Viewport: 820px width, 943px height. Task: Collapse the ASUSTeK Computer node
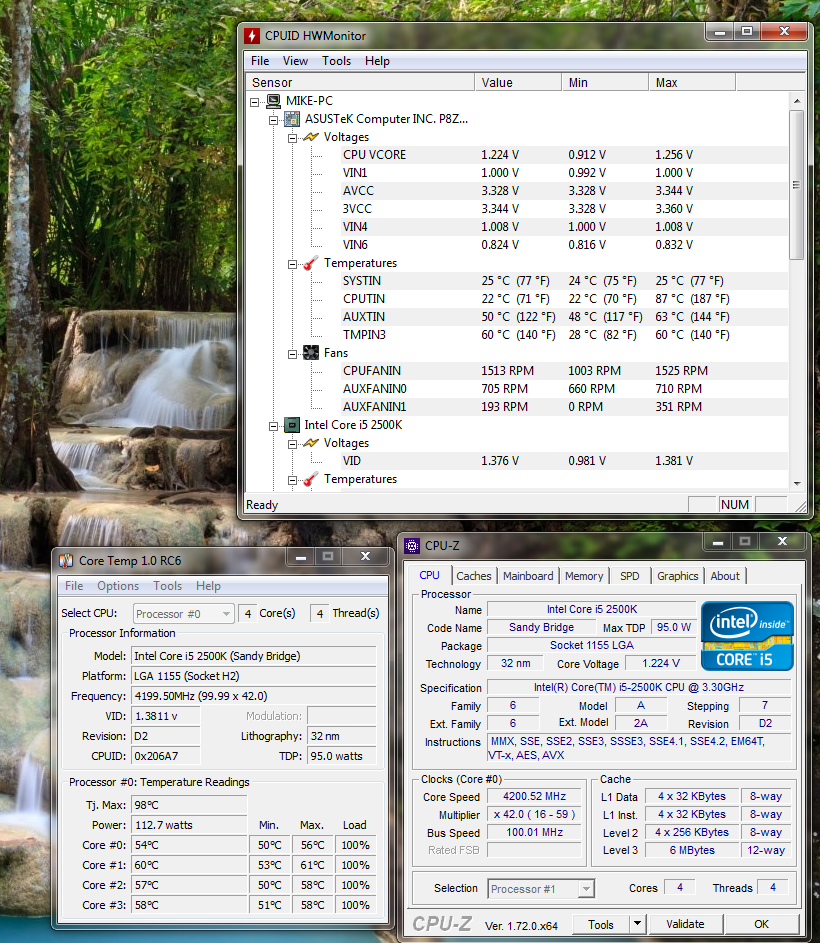273,120
